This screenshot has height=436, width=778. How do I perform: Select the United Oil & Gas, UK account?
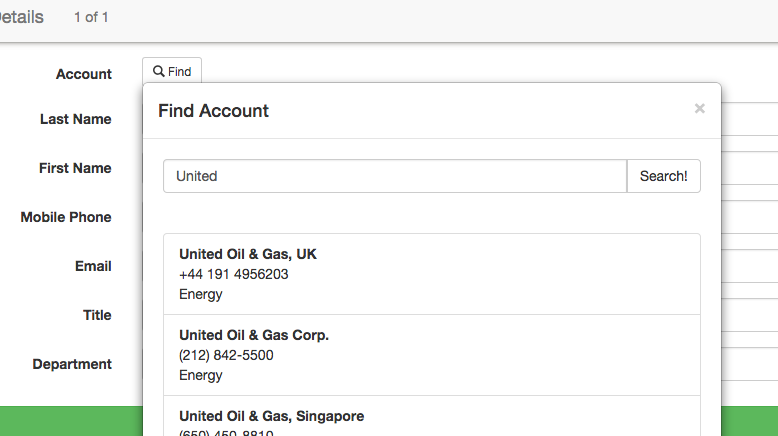click(432, 274)
